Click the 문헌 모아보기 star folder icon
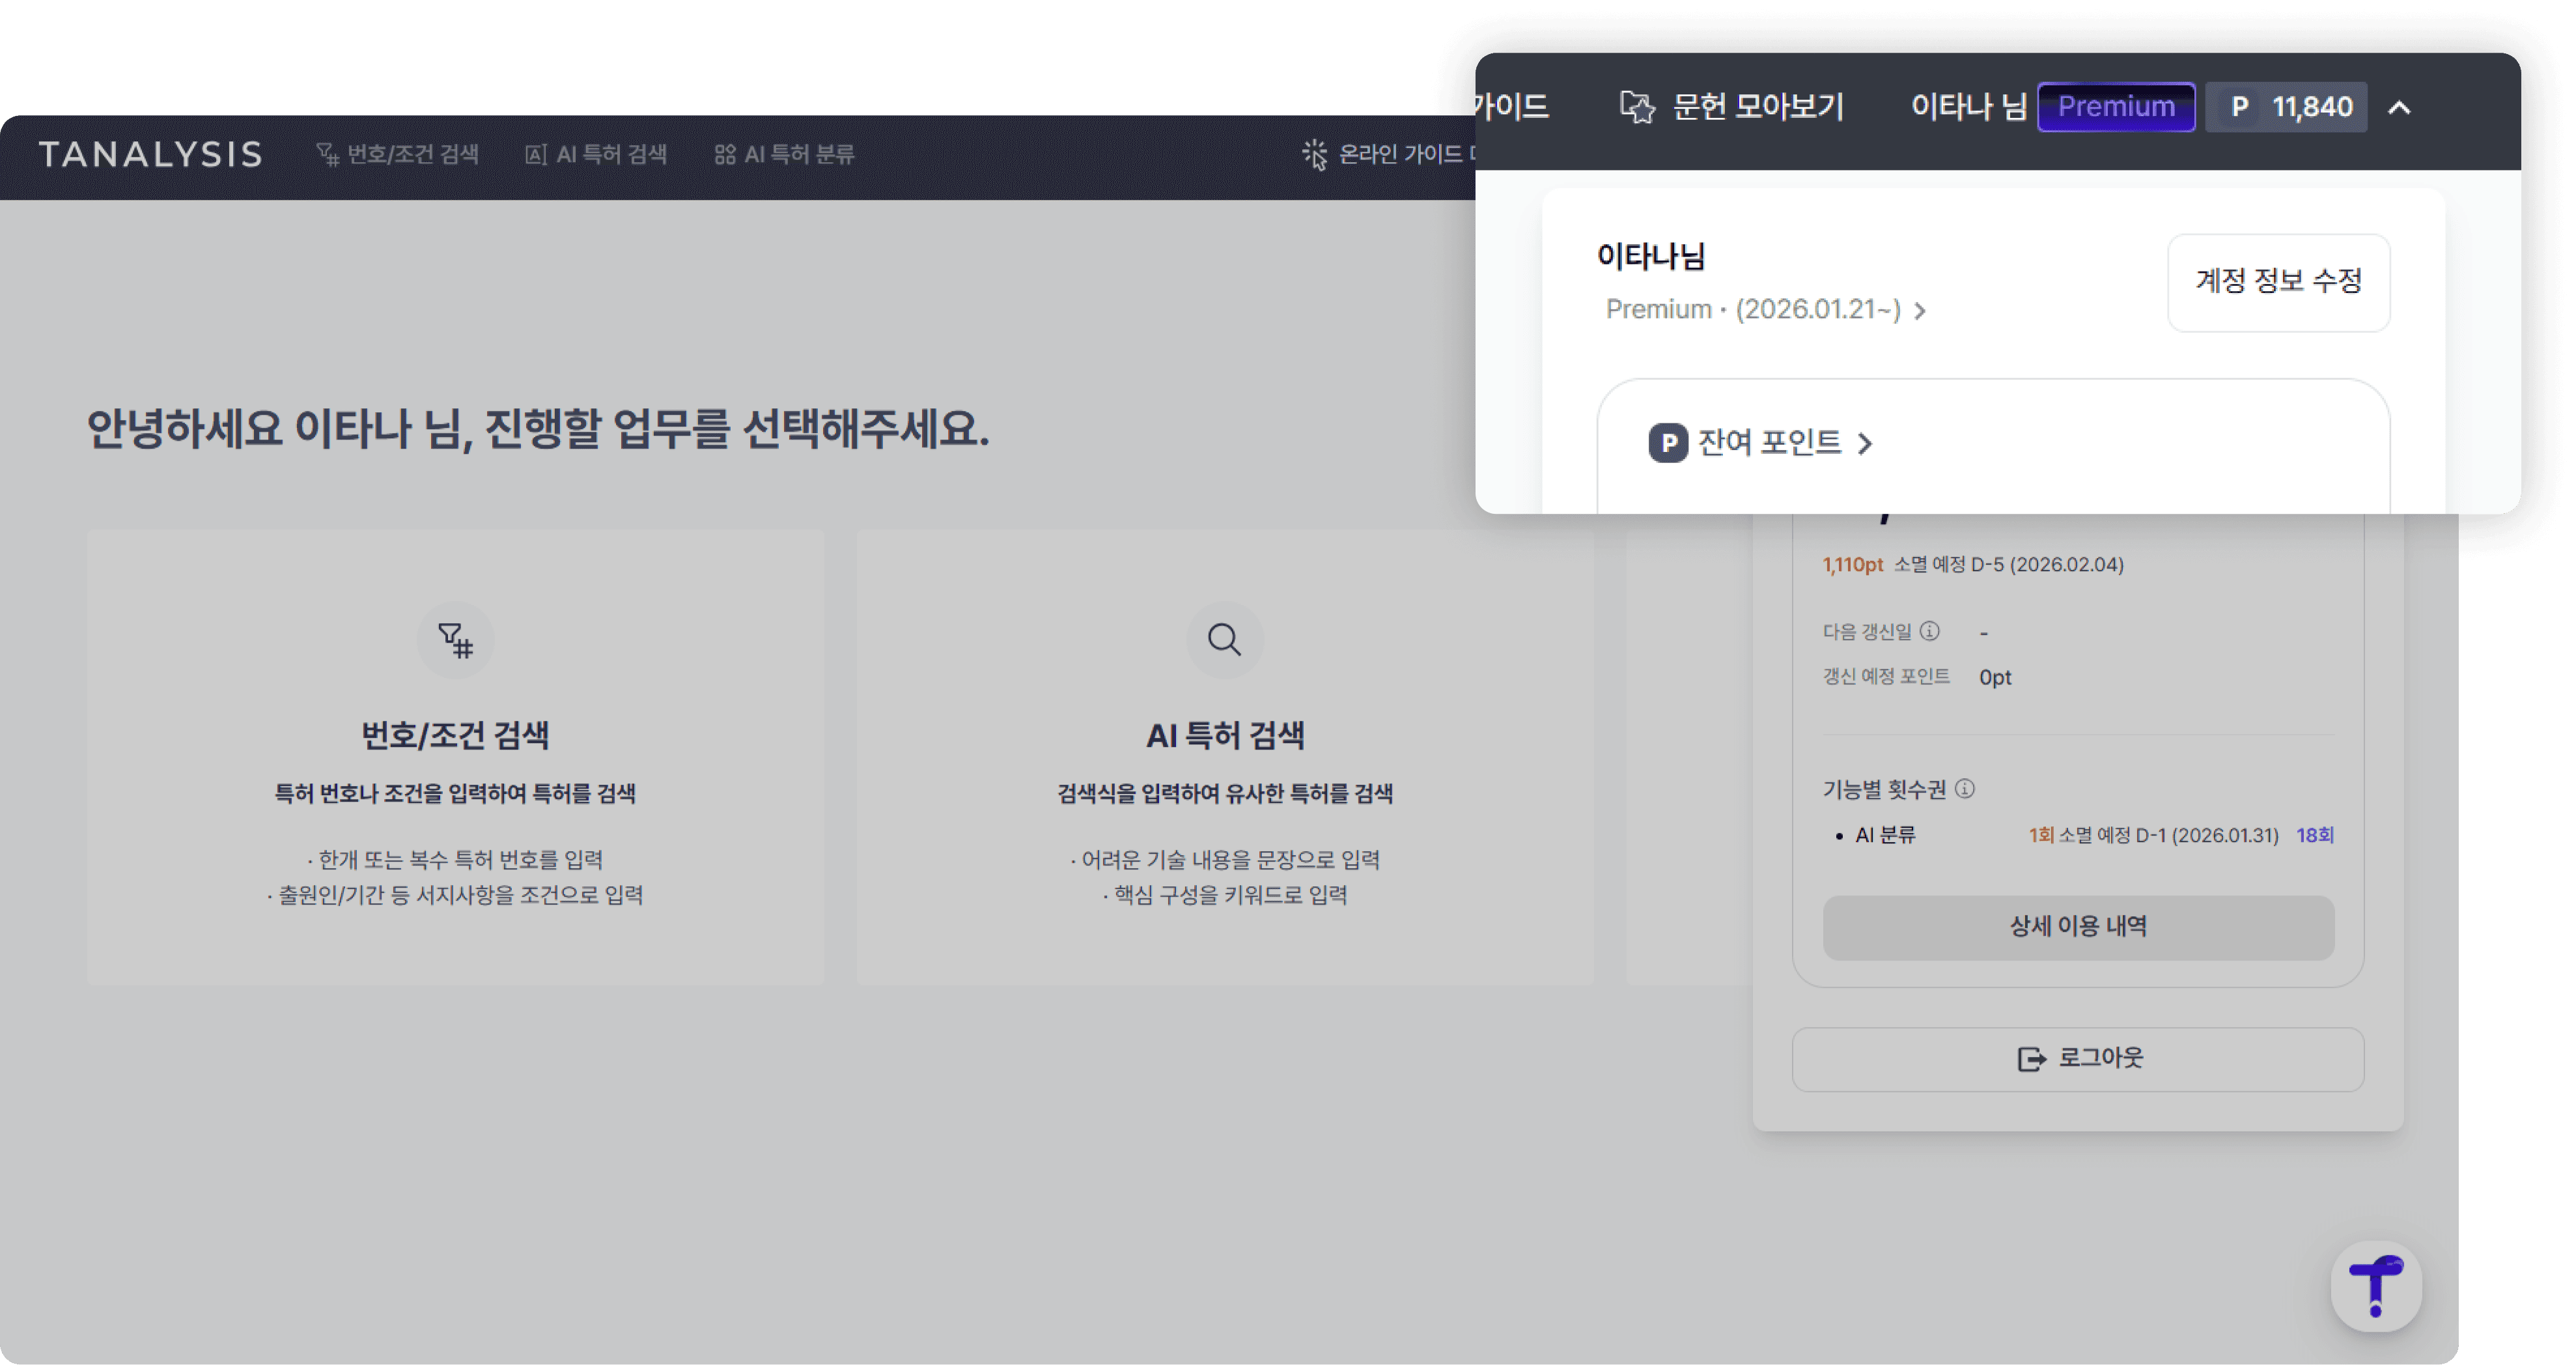Image resolution: width=2576 pixels, height=1365 pixels. (x=1637, y=106)
